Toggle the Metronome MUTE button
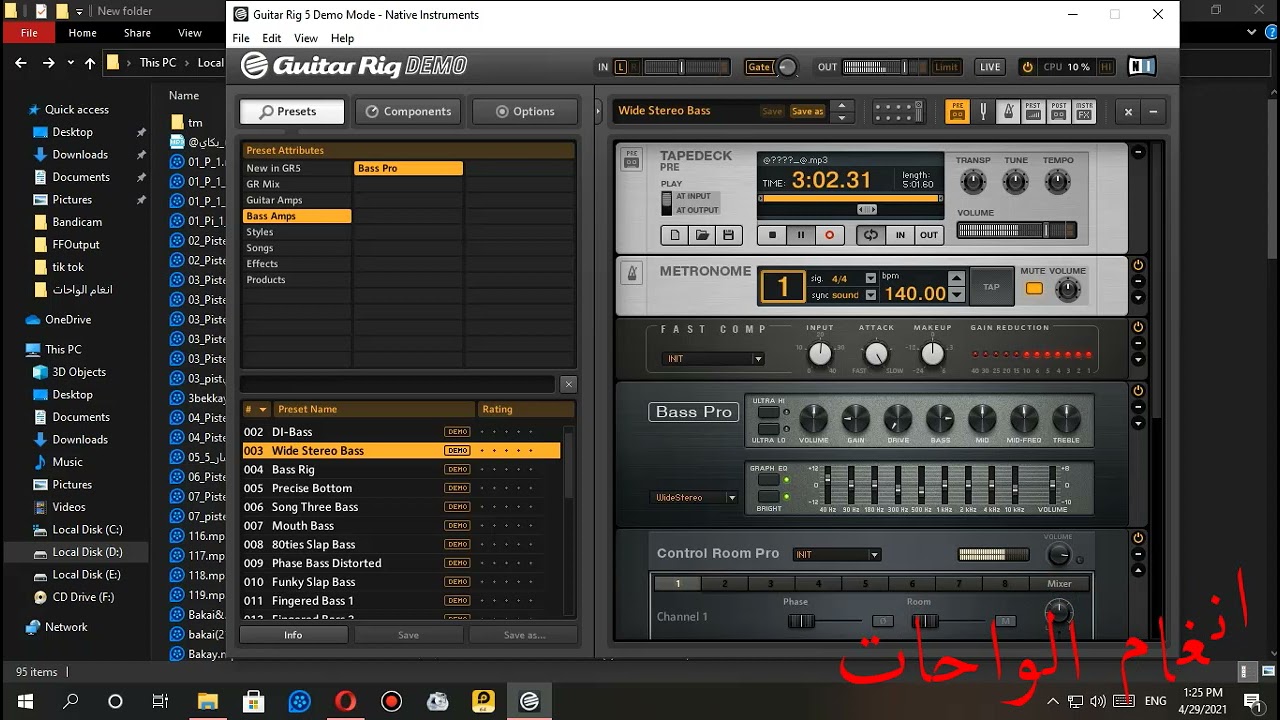1280x720 pixels. tap(1034, 289)
